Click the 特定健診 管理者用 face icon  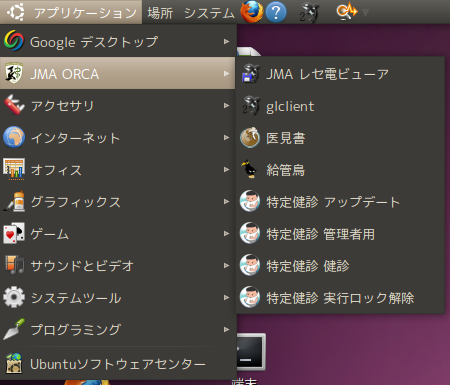click(x=250, y=233)
